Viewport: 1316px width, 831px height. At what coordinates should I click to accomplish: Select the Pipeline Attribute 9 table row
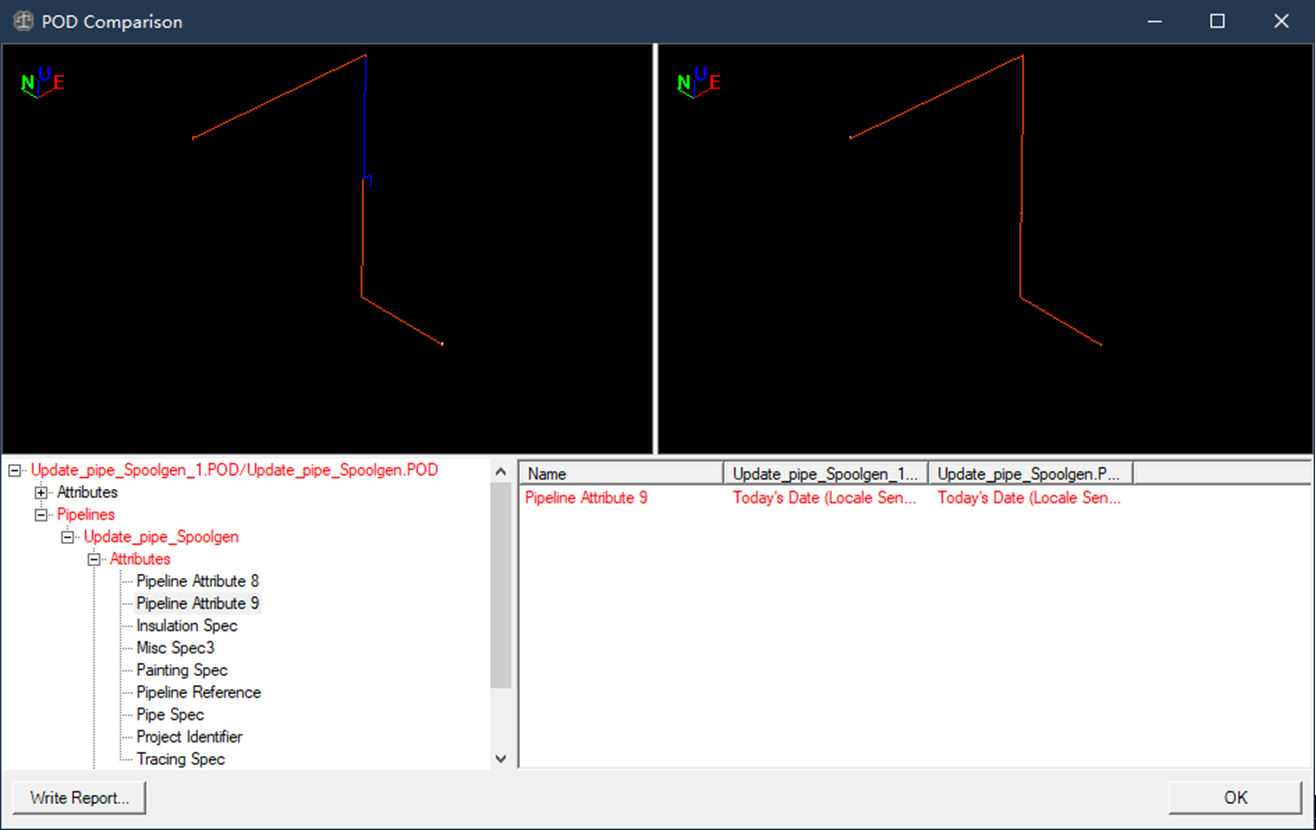(x=586, y=498)
